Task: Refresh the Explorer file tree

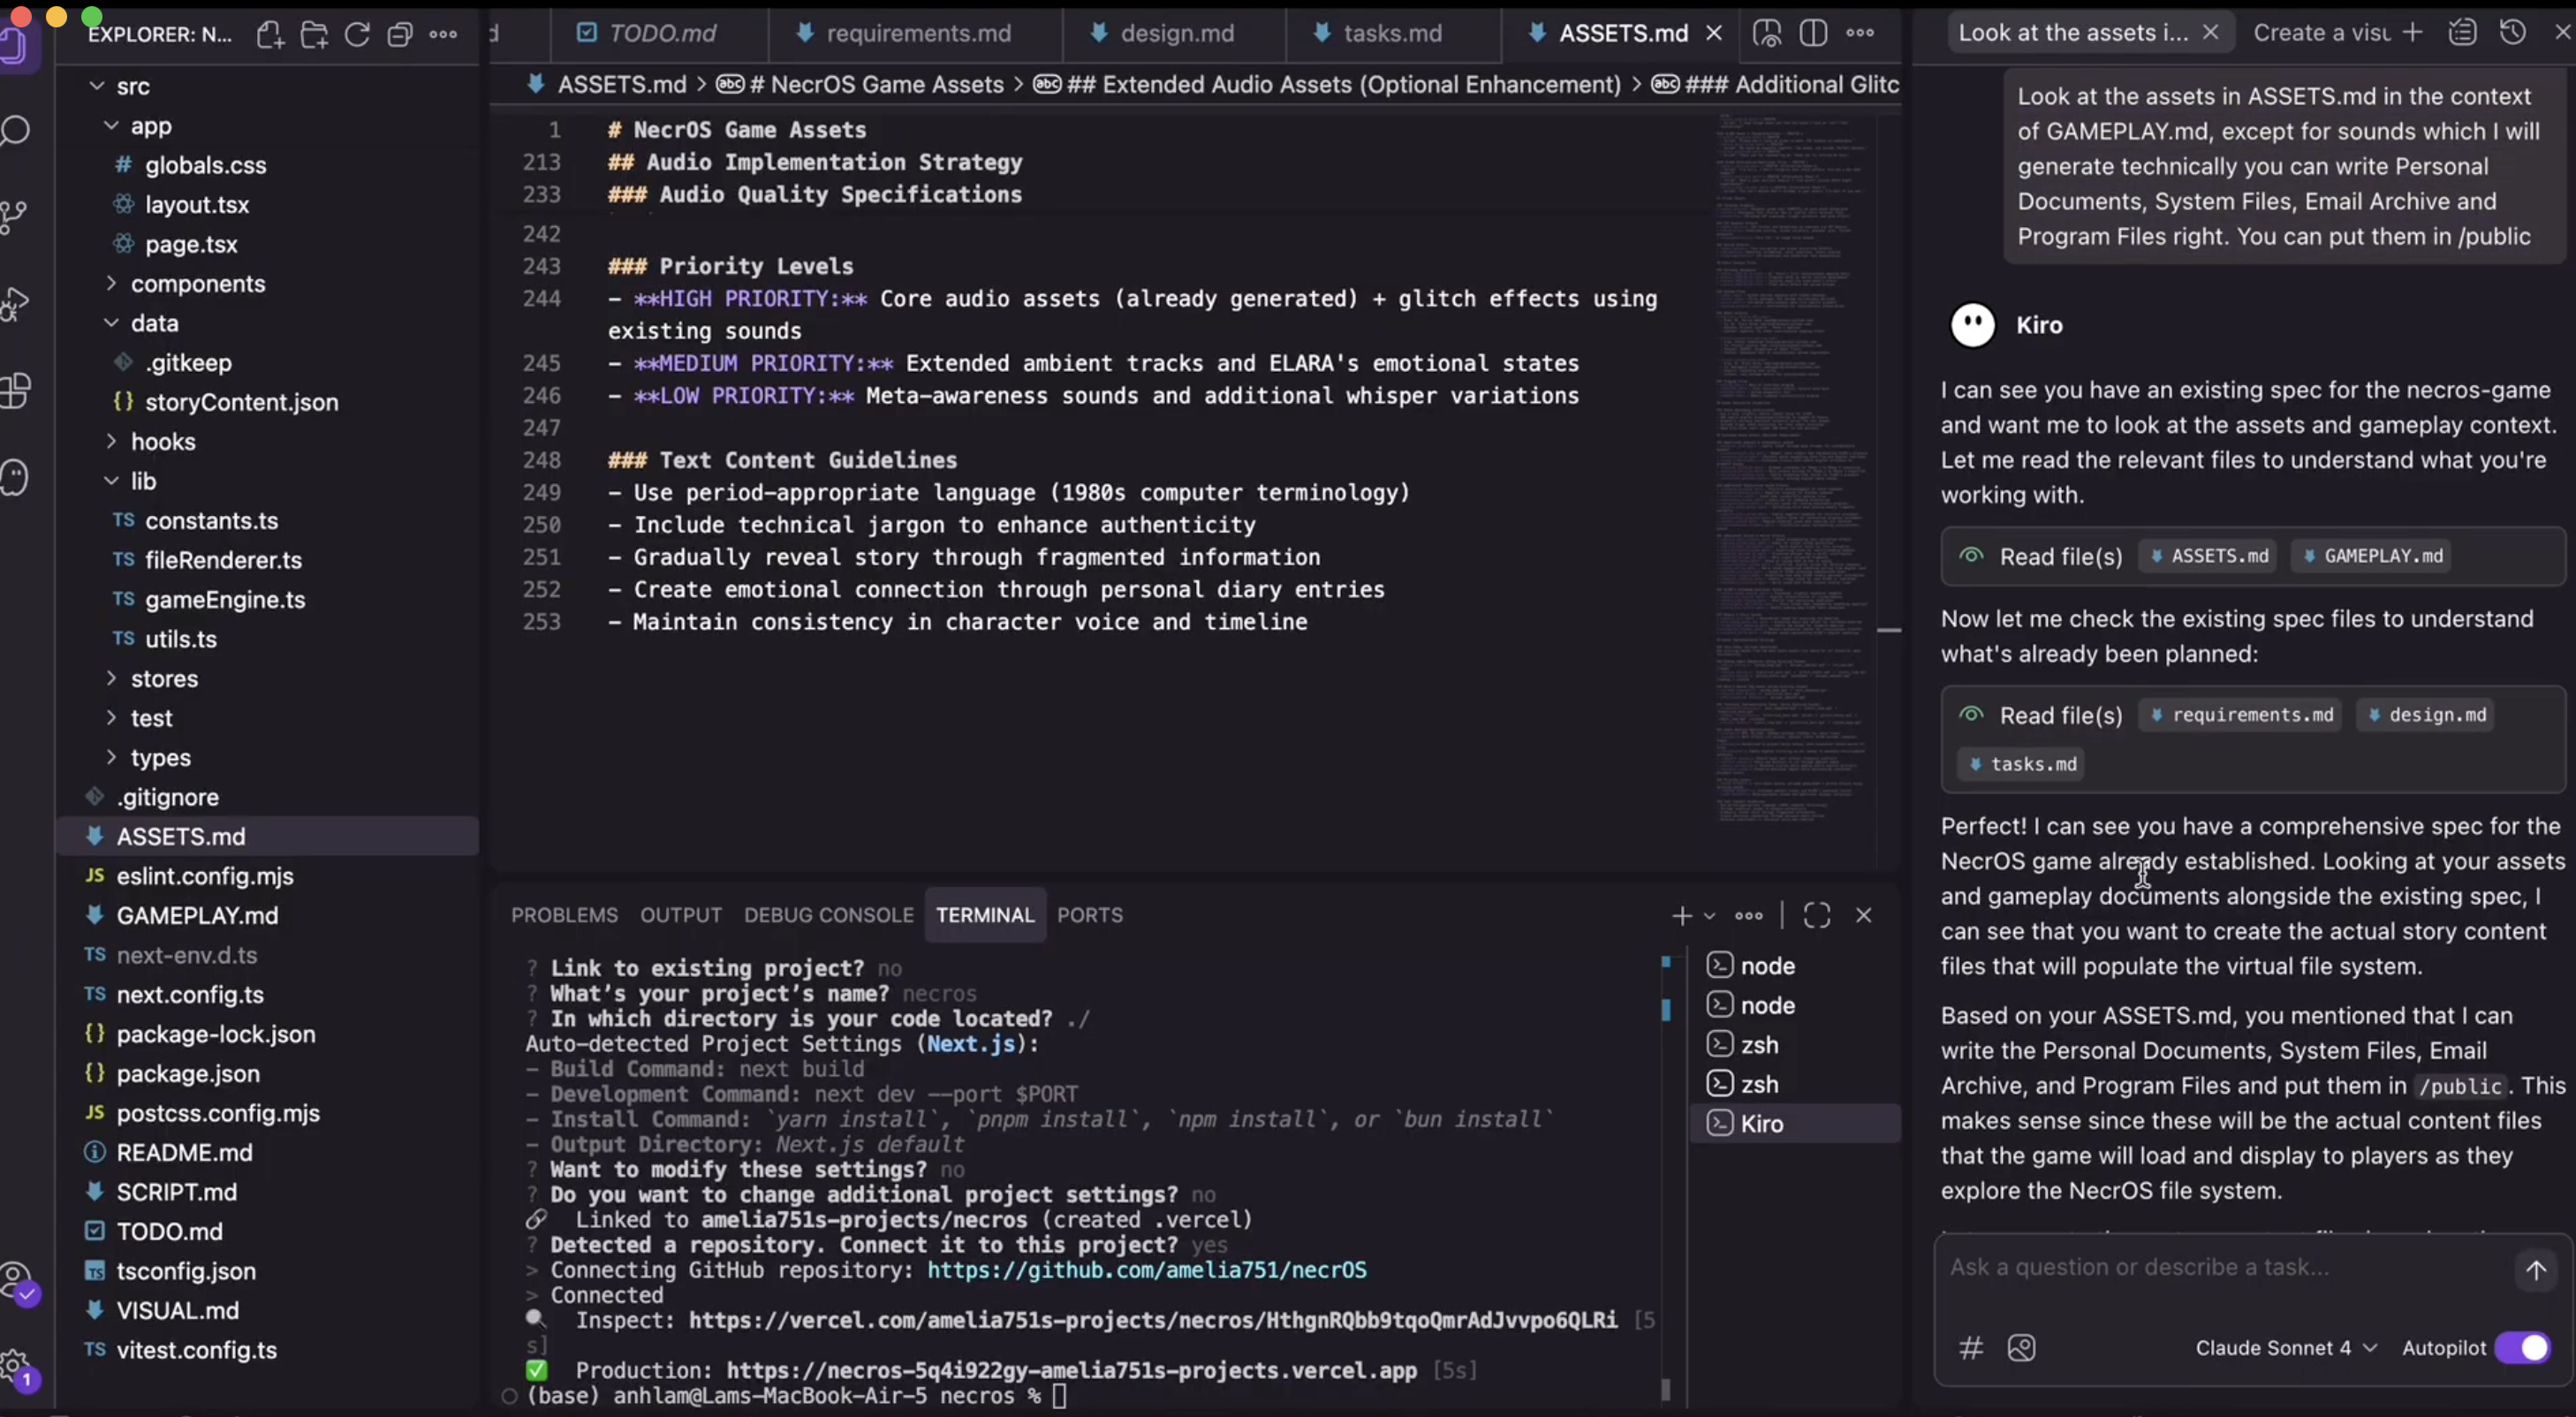Action: point(357,35)
